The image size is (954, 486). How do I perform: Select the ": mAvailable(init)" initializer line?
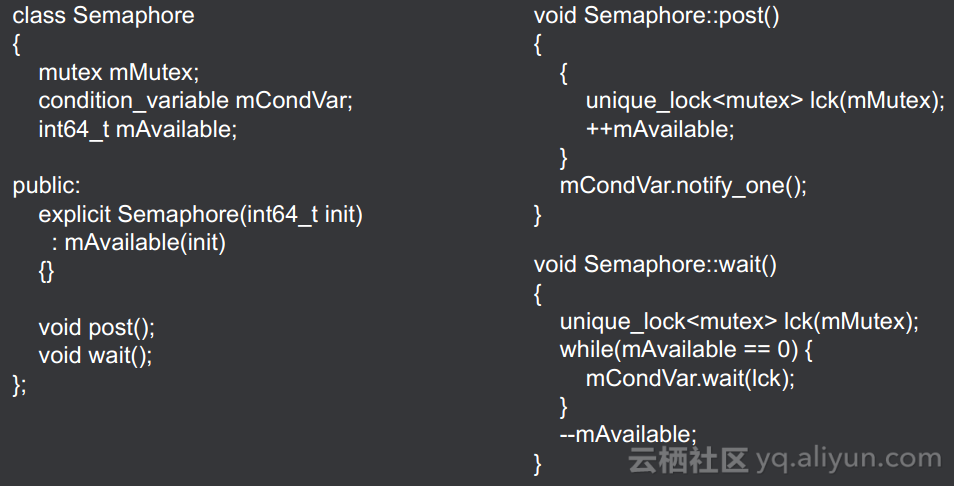pos(139,243)
